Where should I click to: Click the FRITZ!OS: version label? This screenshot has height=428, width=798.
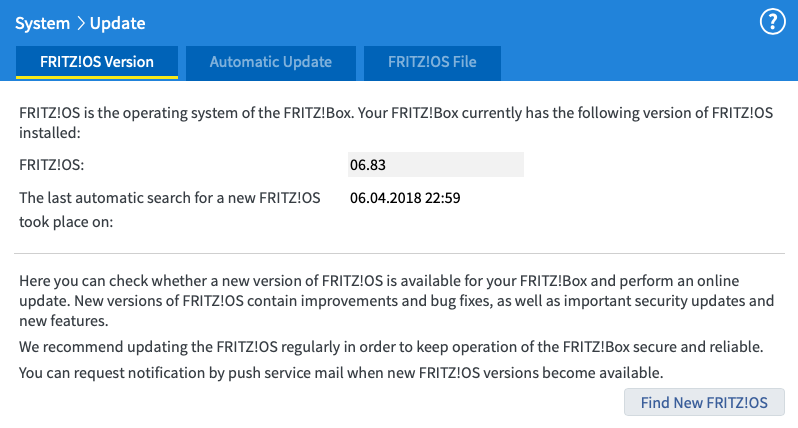point(51,165)
